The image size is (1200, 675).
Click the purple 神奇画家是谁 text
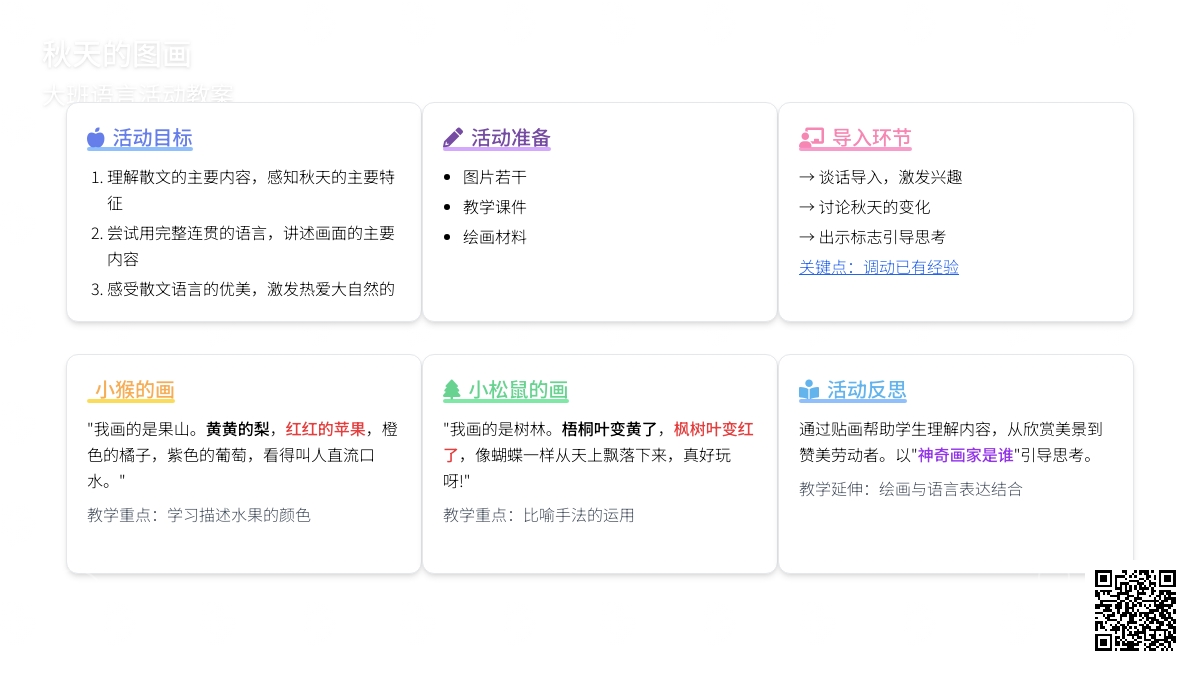pyautogui.click(x=965, y=455)
